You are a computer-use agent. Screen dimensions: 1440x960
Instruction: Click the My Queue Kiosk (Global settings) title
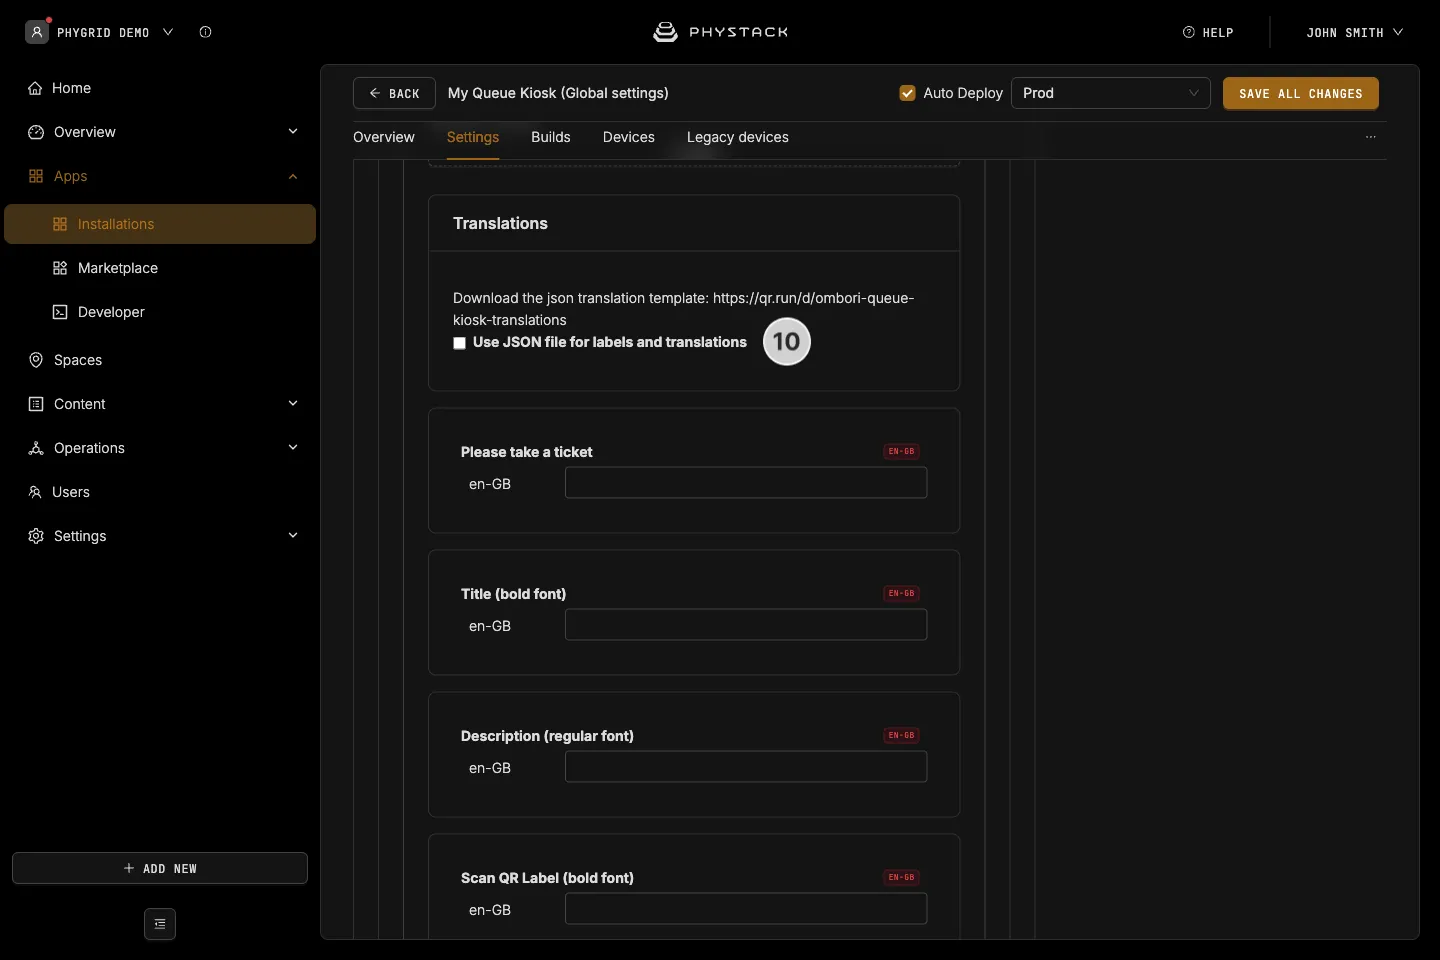pyautogui.click(x=558, y=93)
